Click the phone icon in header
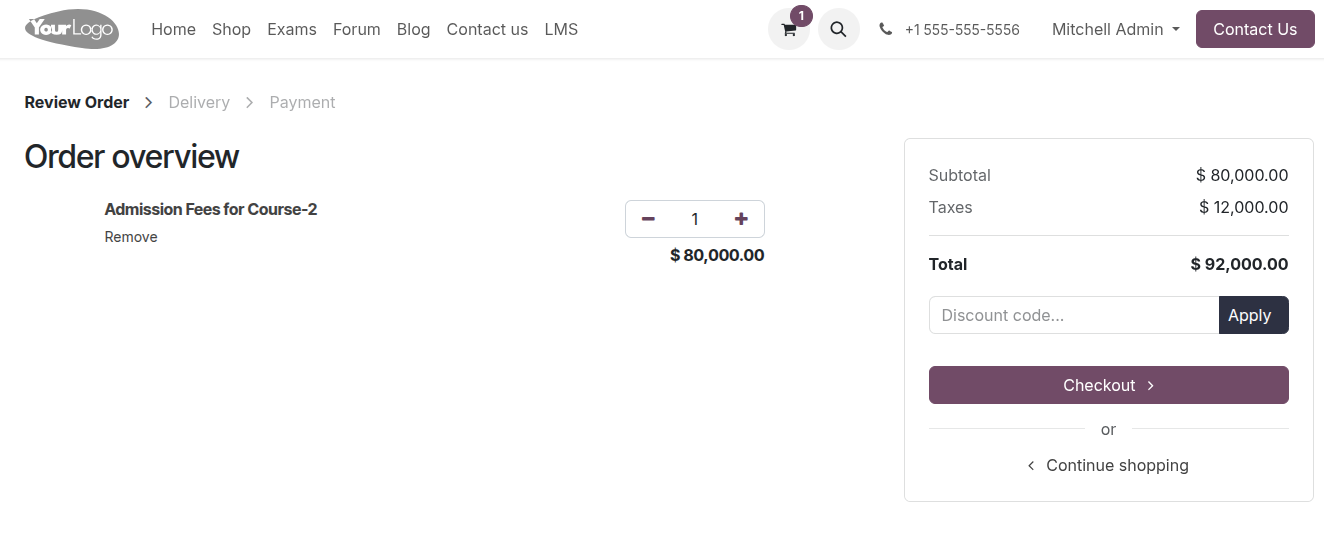The image size is (1324, 534). pos(886,30)
